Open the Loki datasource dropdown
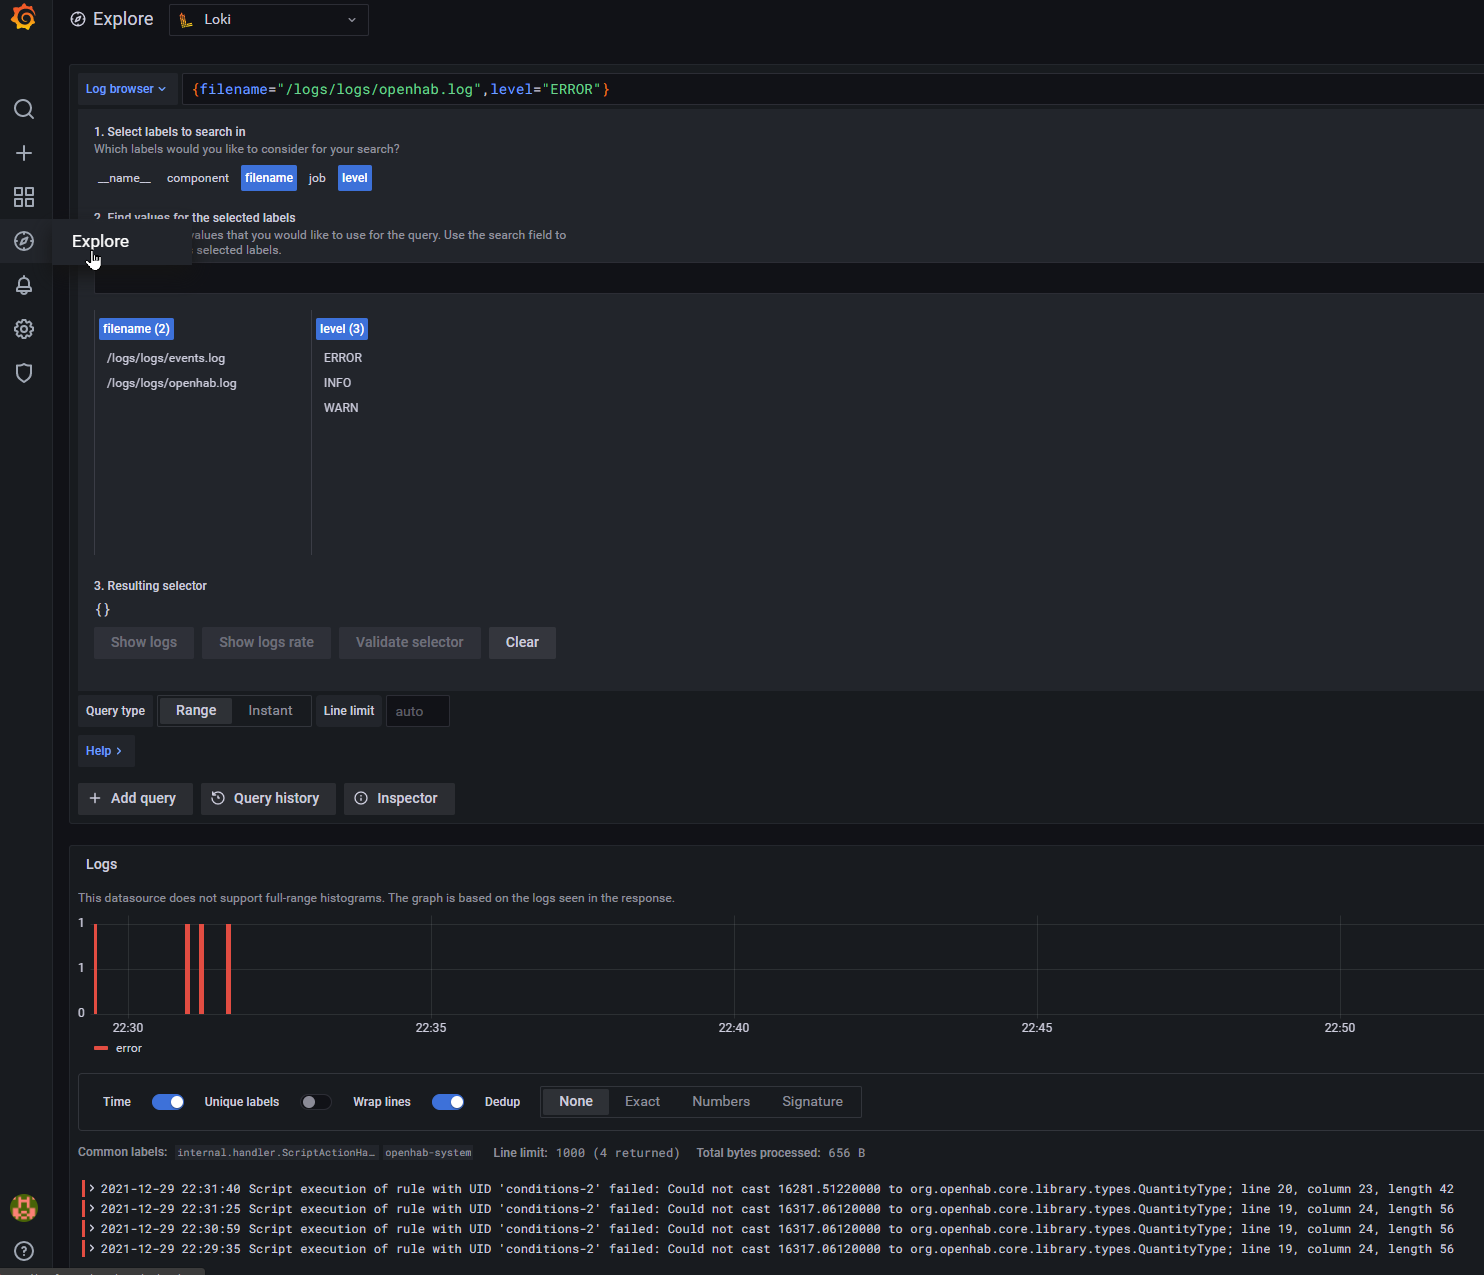 (x=268, y=20)
